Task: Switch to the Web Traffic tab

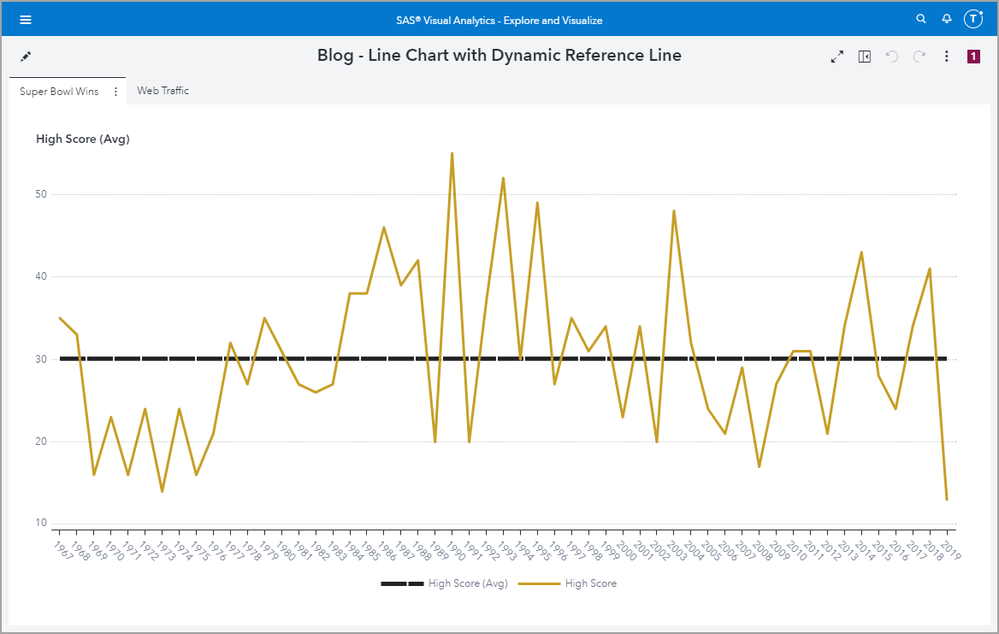Action: point(163,91)
